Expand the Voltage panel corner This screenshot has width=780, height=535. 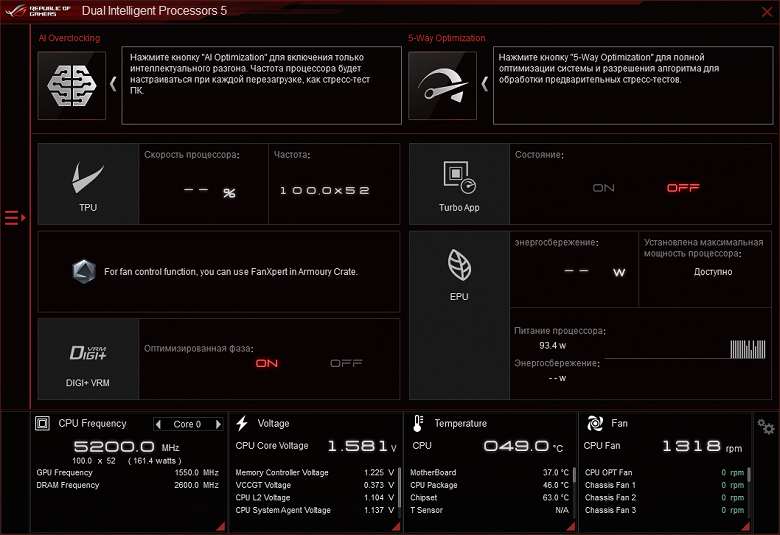(396, 527)
